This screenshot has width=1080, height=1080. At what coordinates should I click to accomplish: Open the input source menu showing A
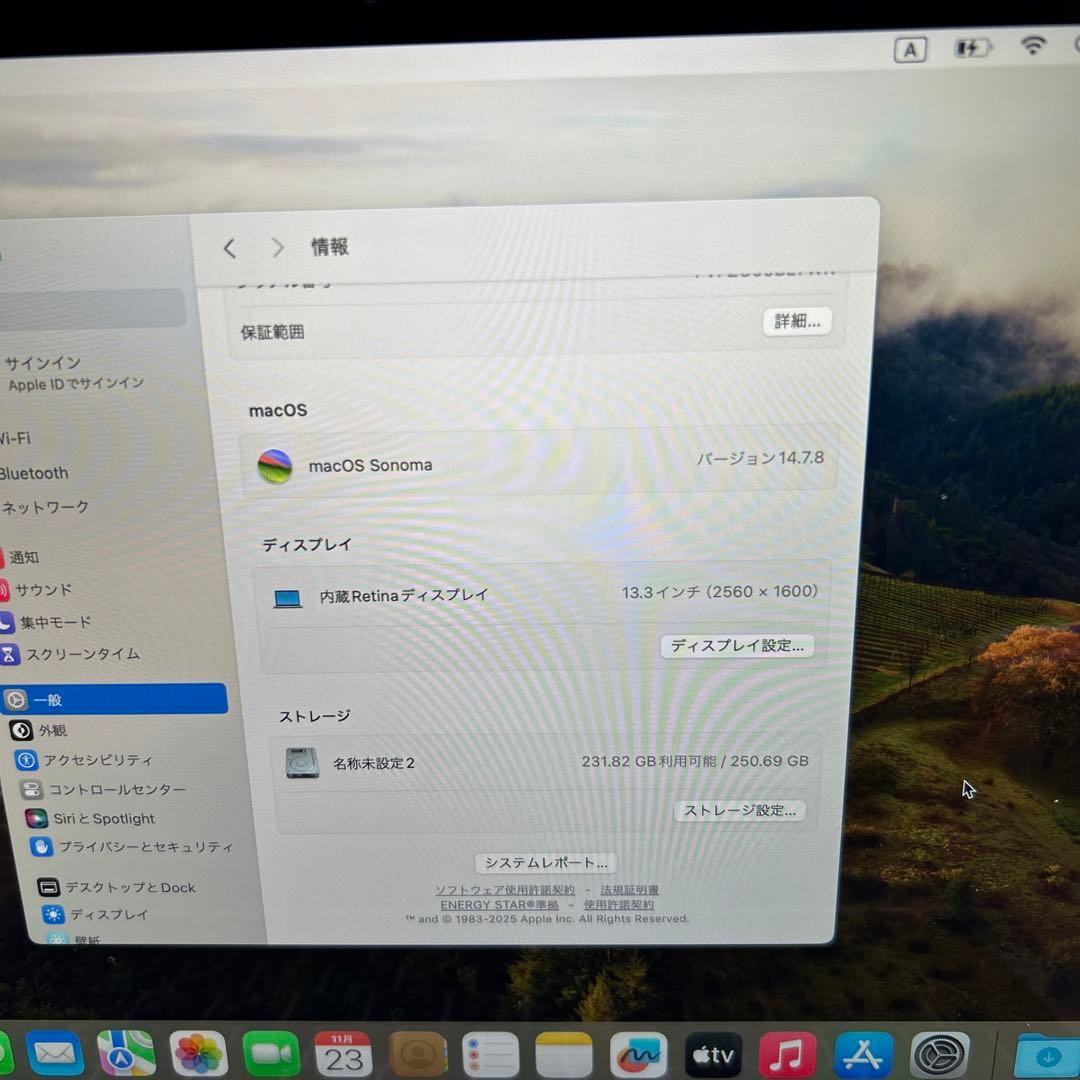click(x=910, y=49)
